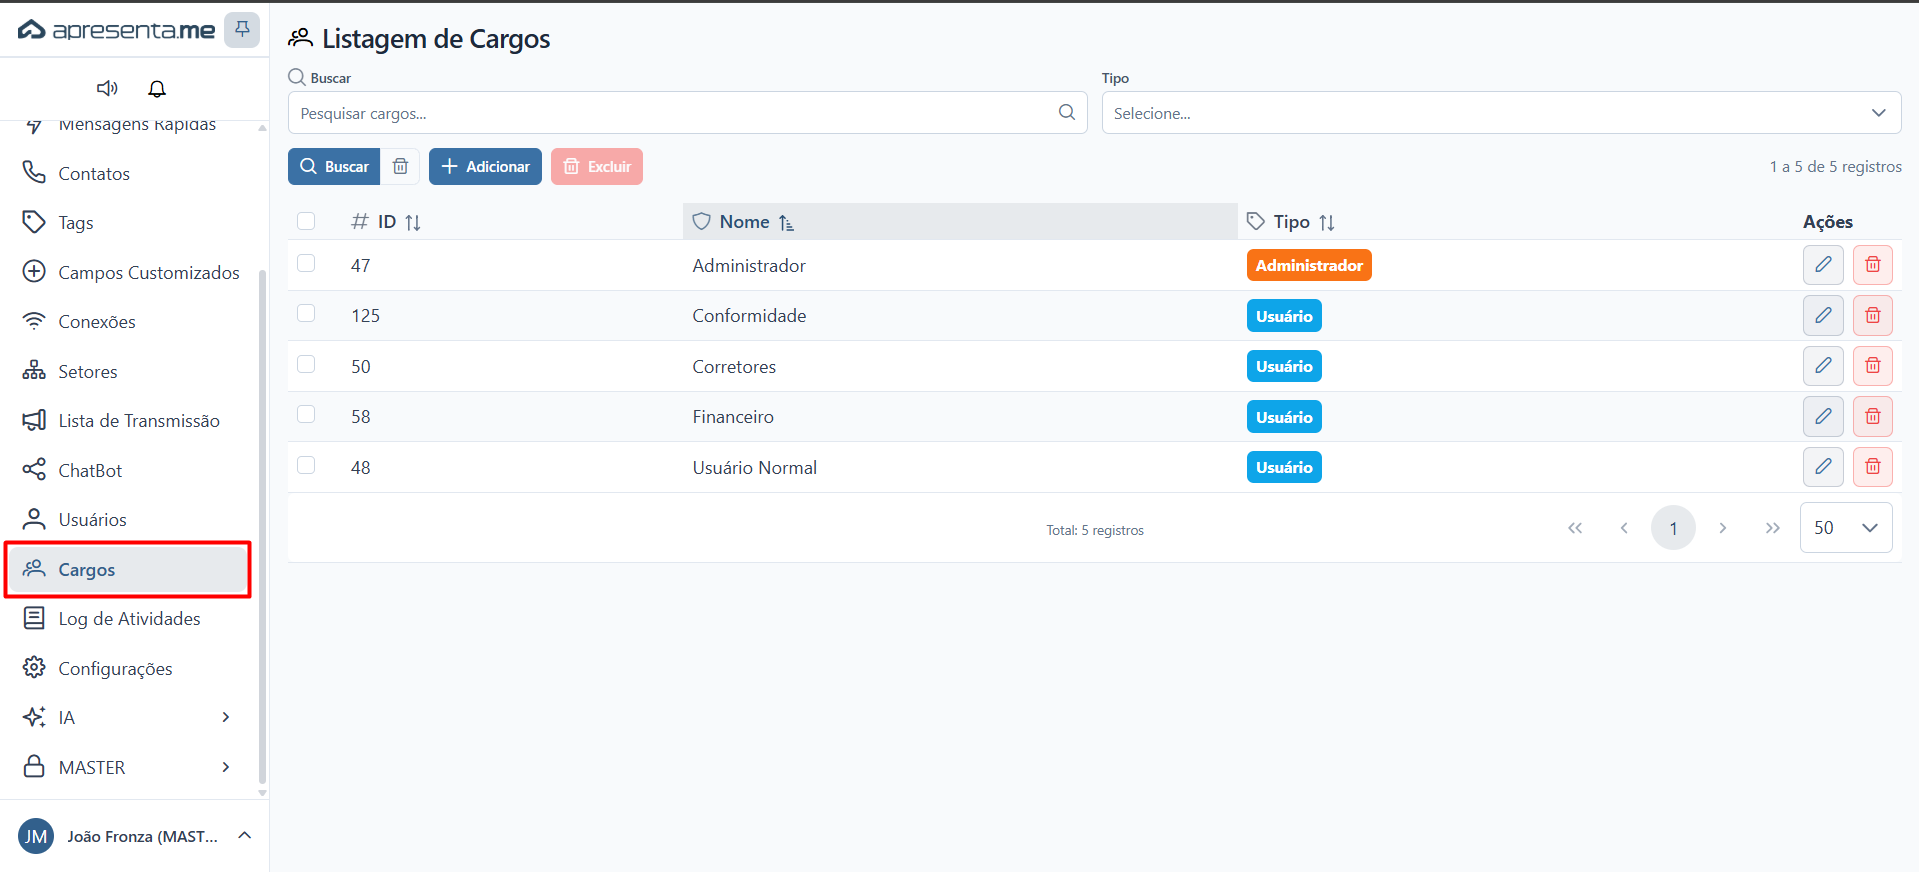Viewport: 1919px width, 872px height.
Task: Edit the Corretores role with the pencil icon
Action: pos(1823,366)
